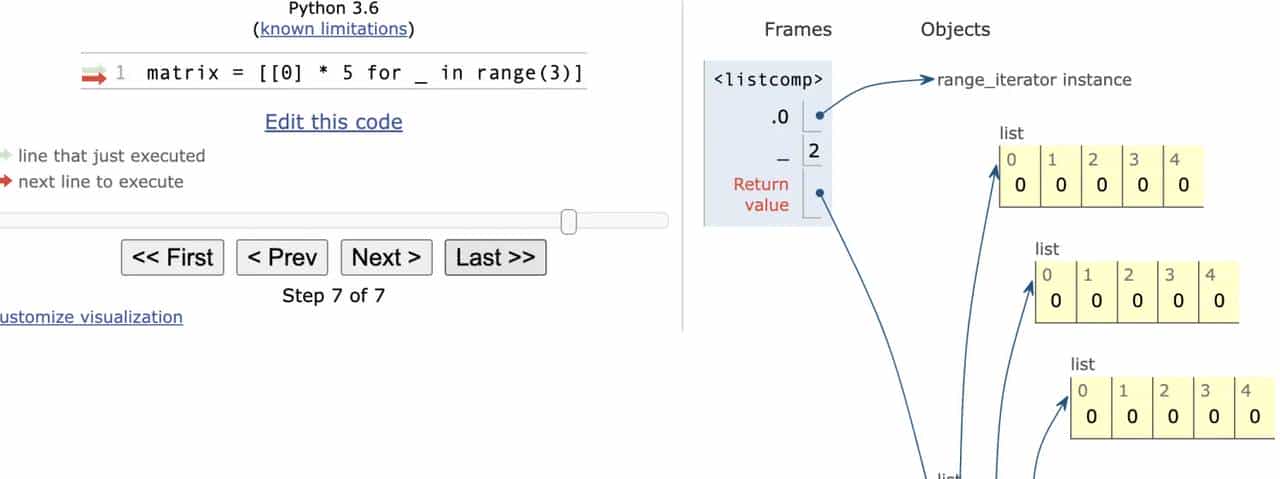The image size is (1280, 479).
Task: Go back one step with < Prev
Action: coord(283,257)
